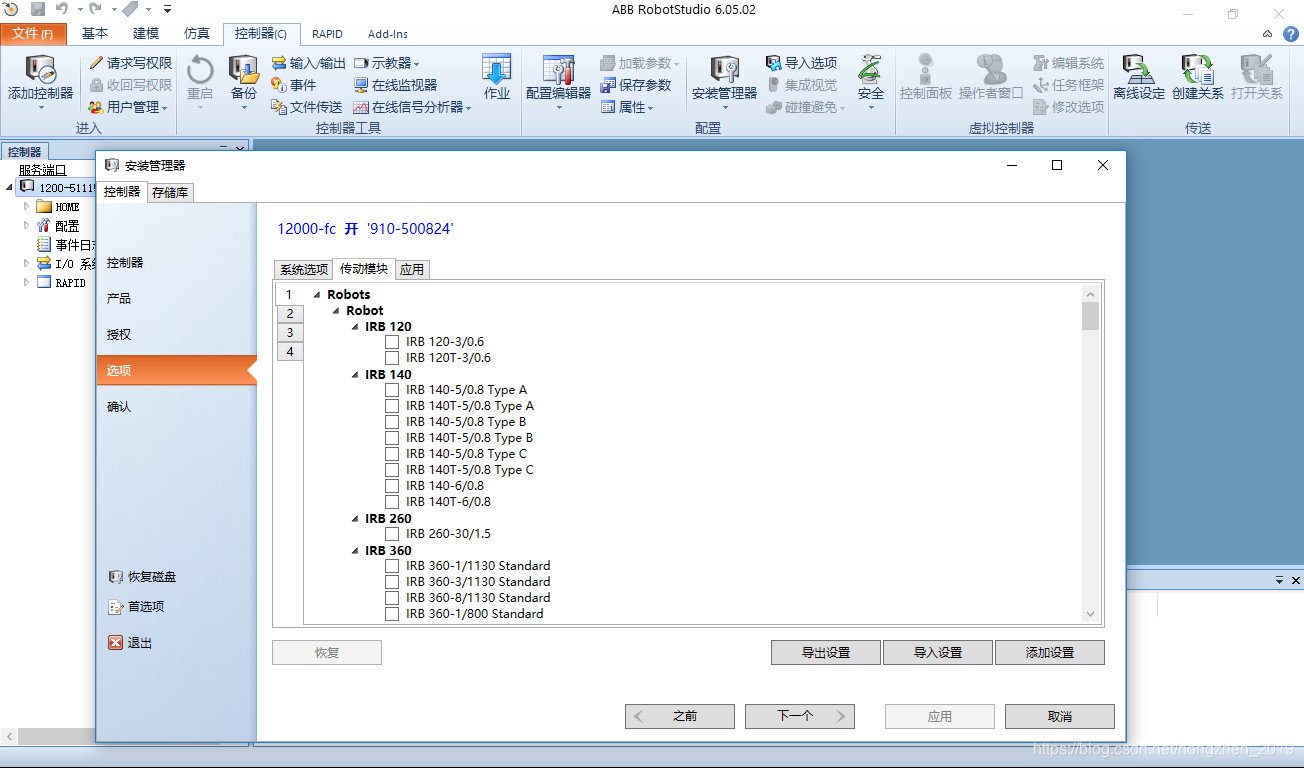Click the 作业 jobs icon

(x=497, y=70)
